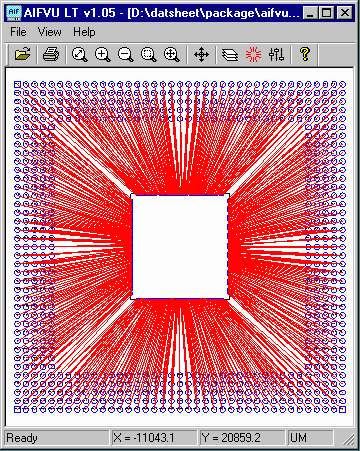Open the settings sliders icon
This screenshot has width=360, height=451.
pos(276,54)
